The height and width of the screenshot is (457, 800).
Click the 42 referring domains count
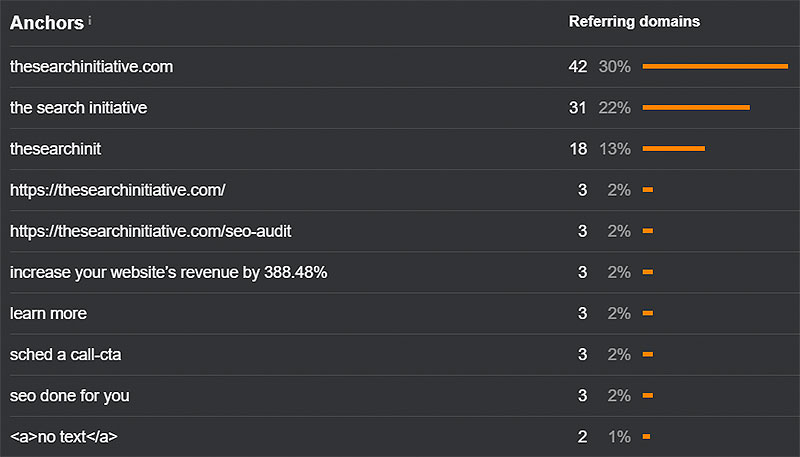point(577,67)
